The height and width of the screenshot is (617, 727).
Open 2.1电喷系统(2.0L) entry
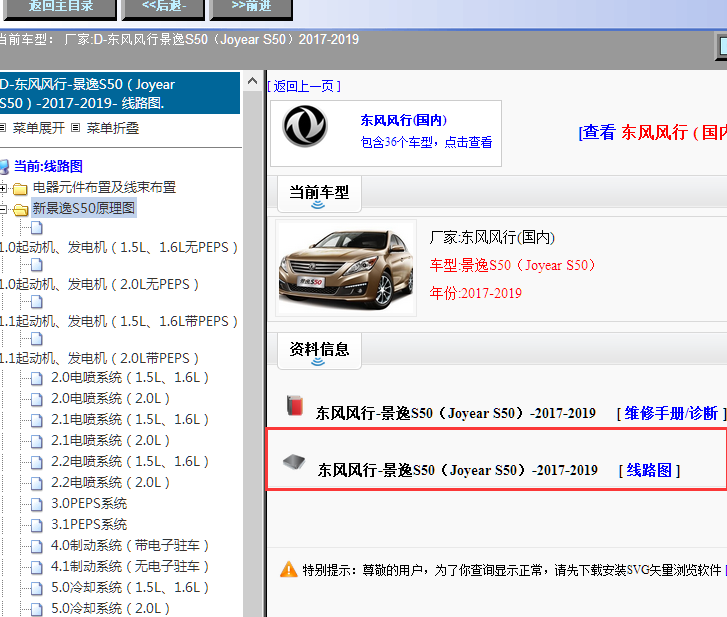click(x=110, y=440)
